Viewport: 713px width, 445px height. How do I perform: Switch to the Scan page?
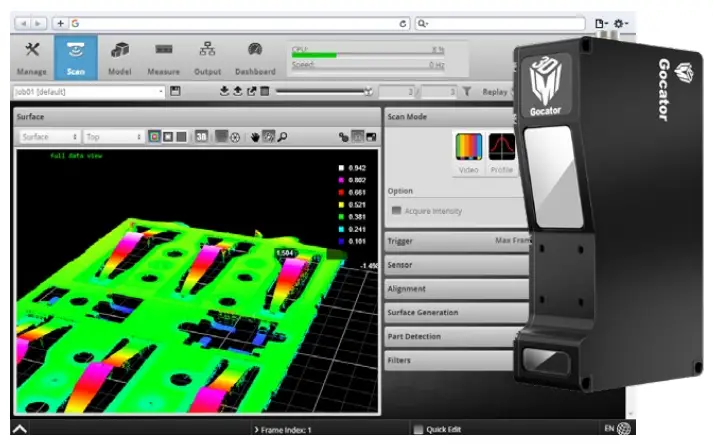(75, 58)
